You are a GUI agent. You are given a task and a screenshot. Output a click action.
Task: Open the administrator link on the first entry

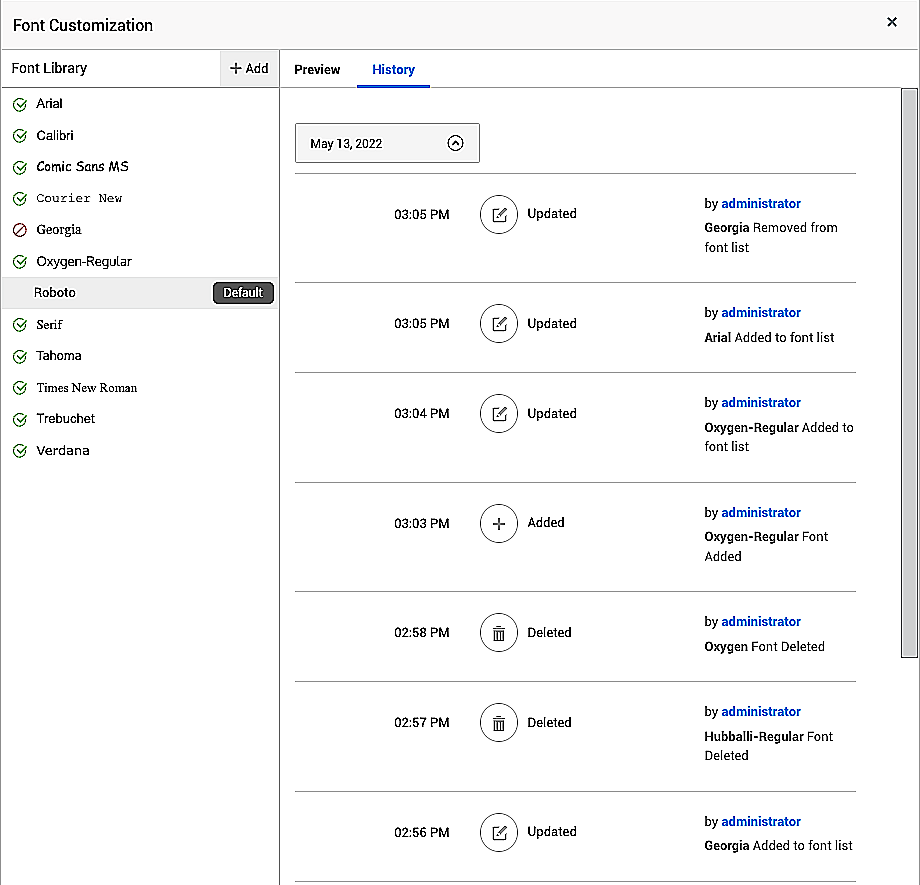(x=761, y=203)
